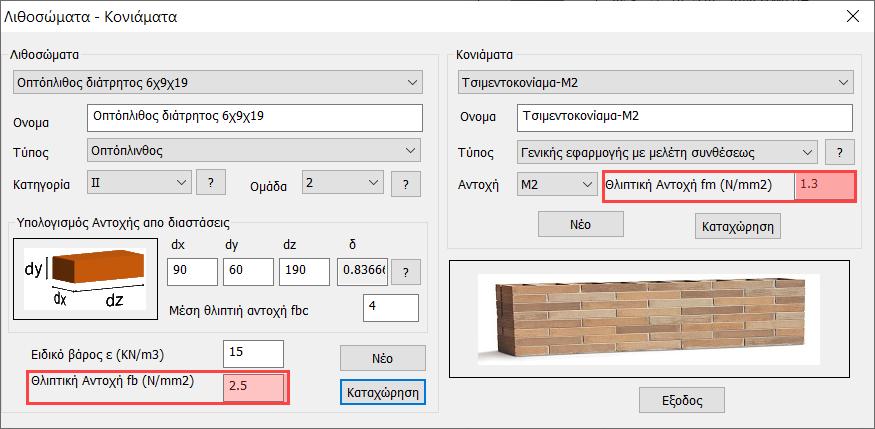Click the Θλιπτική Αντοχή fm field 1.3
Viewport: 875px width, 429px height.
click(x=824, y=187)
